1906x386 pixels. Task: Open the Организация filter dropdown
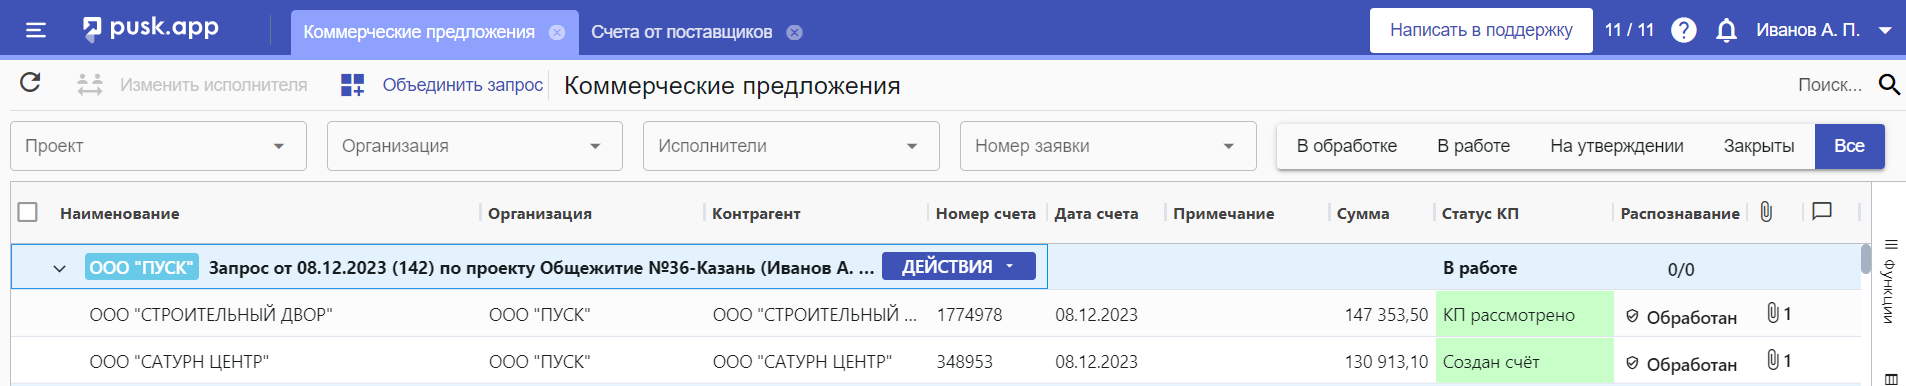475,146
